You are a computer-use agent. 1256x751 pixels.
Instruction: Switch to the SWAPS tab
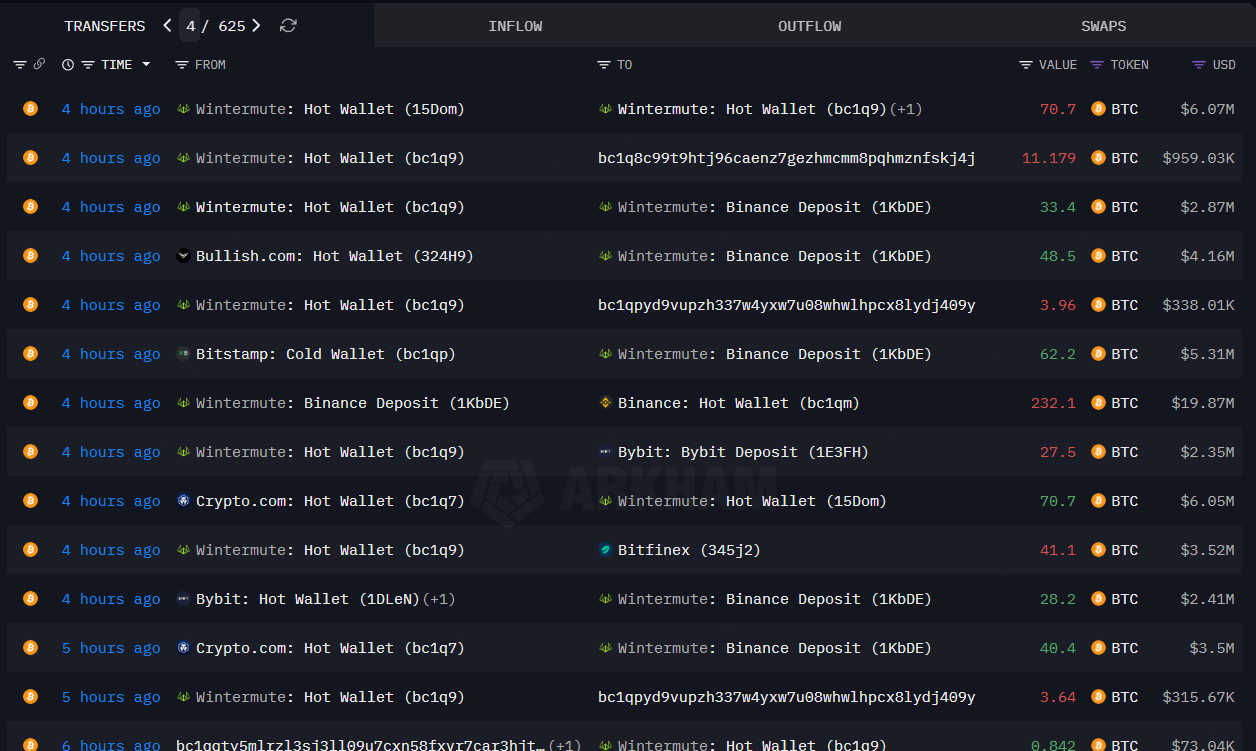[x=1104, y=26]
